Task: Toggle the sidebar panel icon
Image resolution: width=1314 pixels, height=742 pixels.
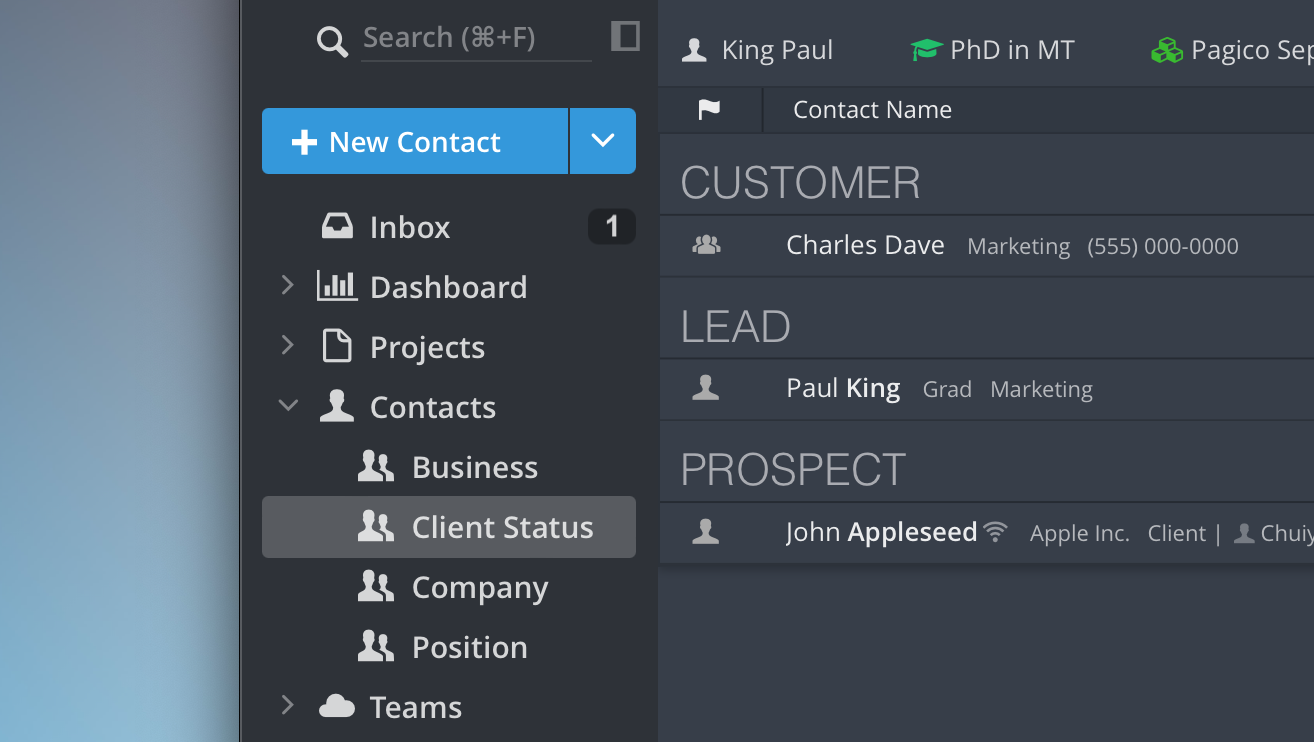Action: [625, 36]
